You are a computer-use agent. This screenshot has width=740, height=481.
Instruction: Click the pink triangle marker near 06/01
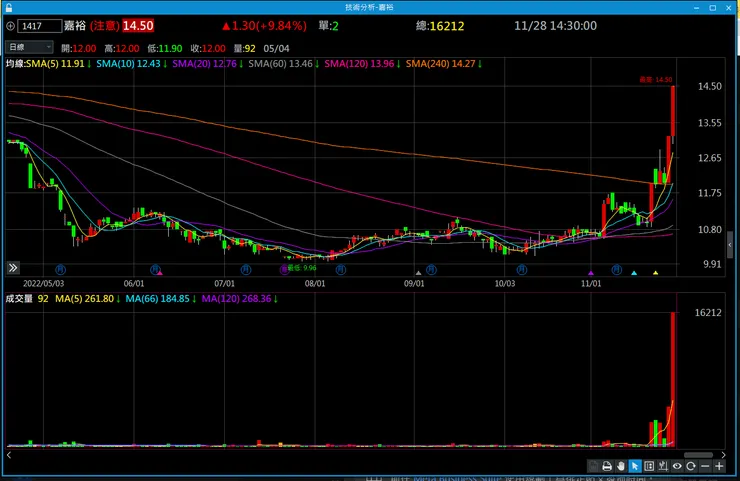160,273
